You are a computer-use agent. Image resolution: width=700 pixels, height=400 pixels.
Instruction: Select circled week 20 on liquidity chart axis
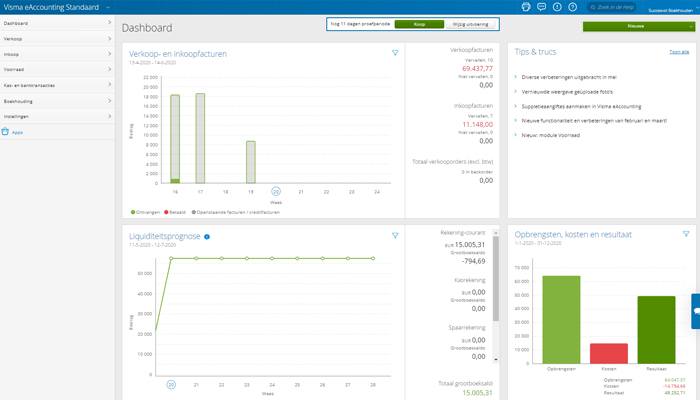[x=171, y=384]
